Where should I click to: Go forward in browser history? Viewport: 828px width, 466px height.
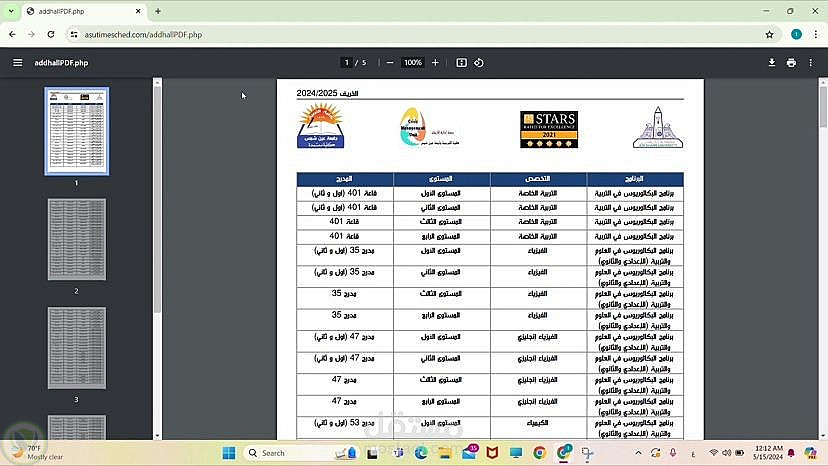(x=31, y=35)
